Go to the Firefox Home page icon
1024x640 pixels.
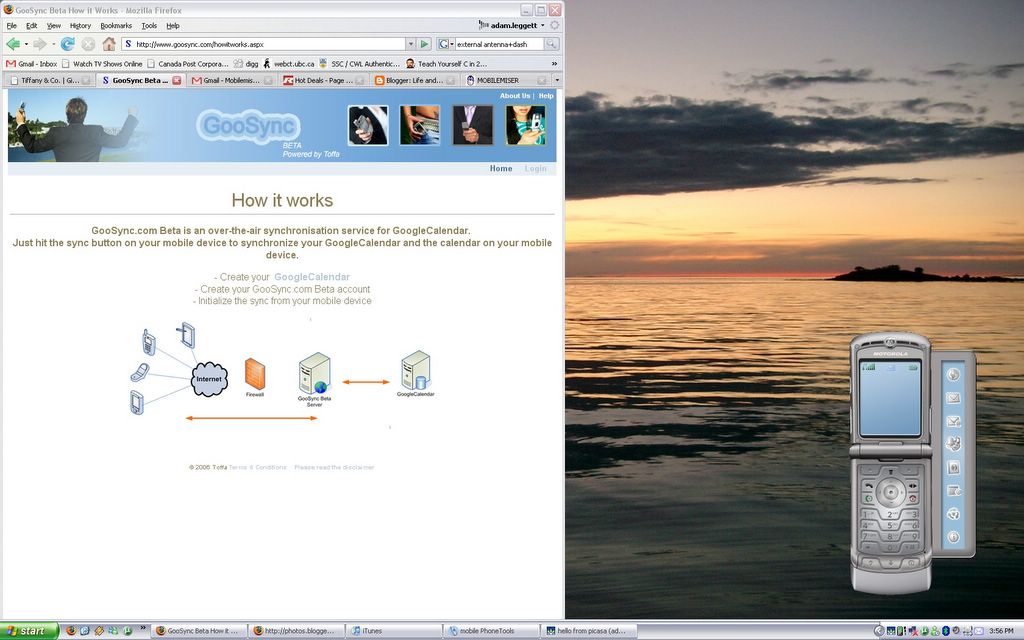tap(109, 44)
